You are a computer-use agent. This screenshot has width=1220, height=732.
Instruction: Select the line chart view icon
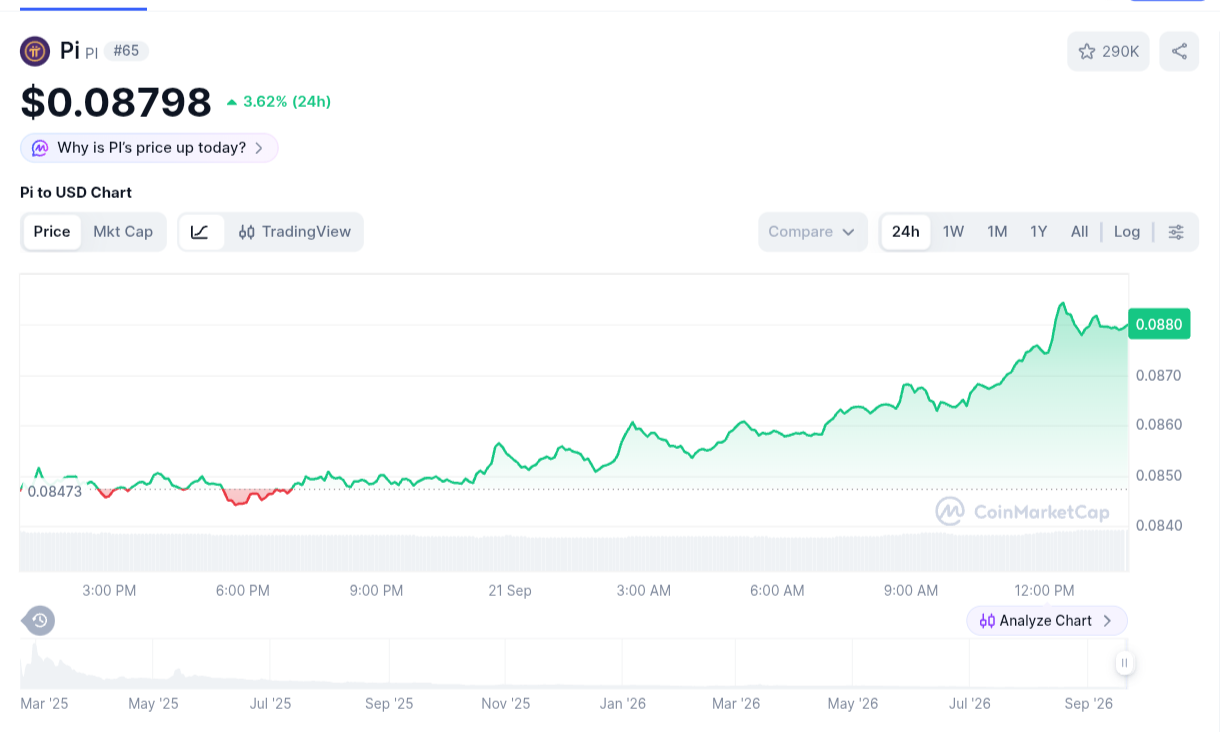[x=201, y=232]
